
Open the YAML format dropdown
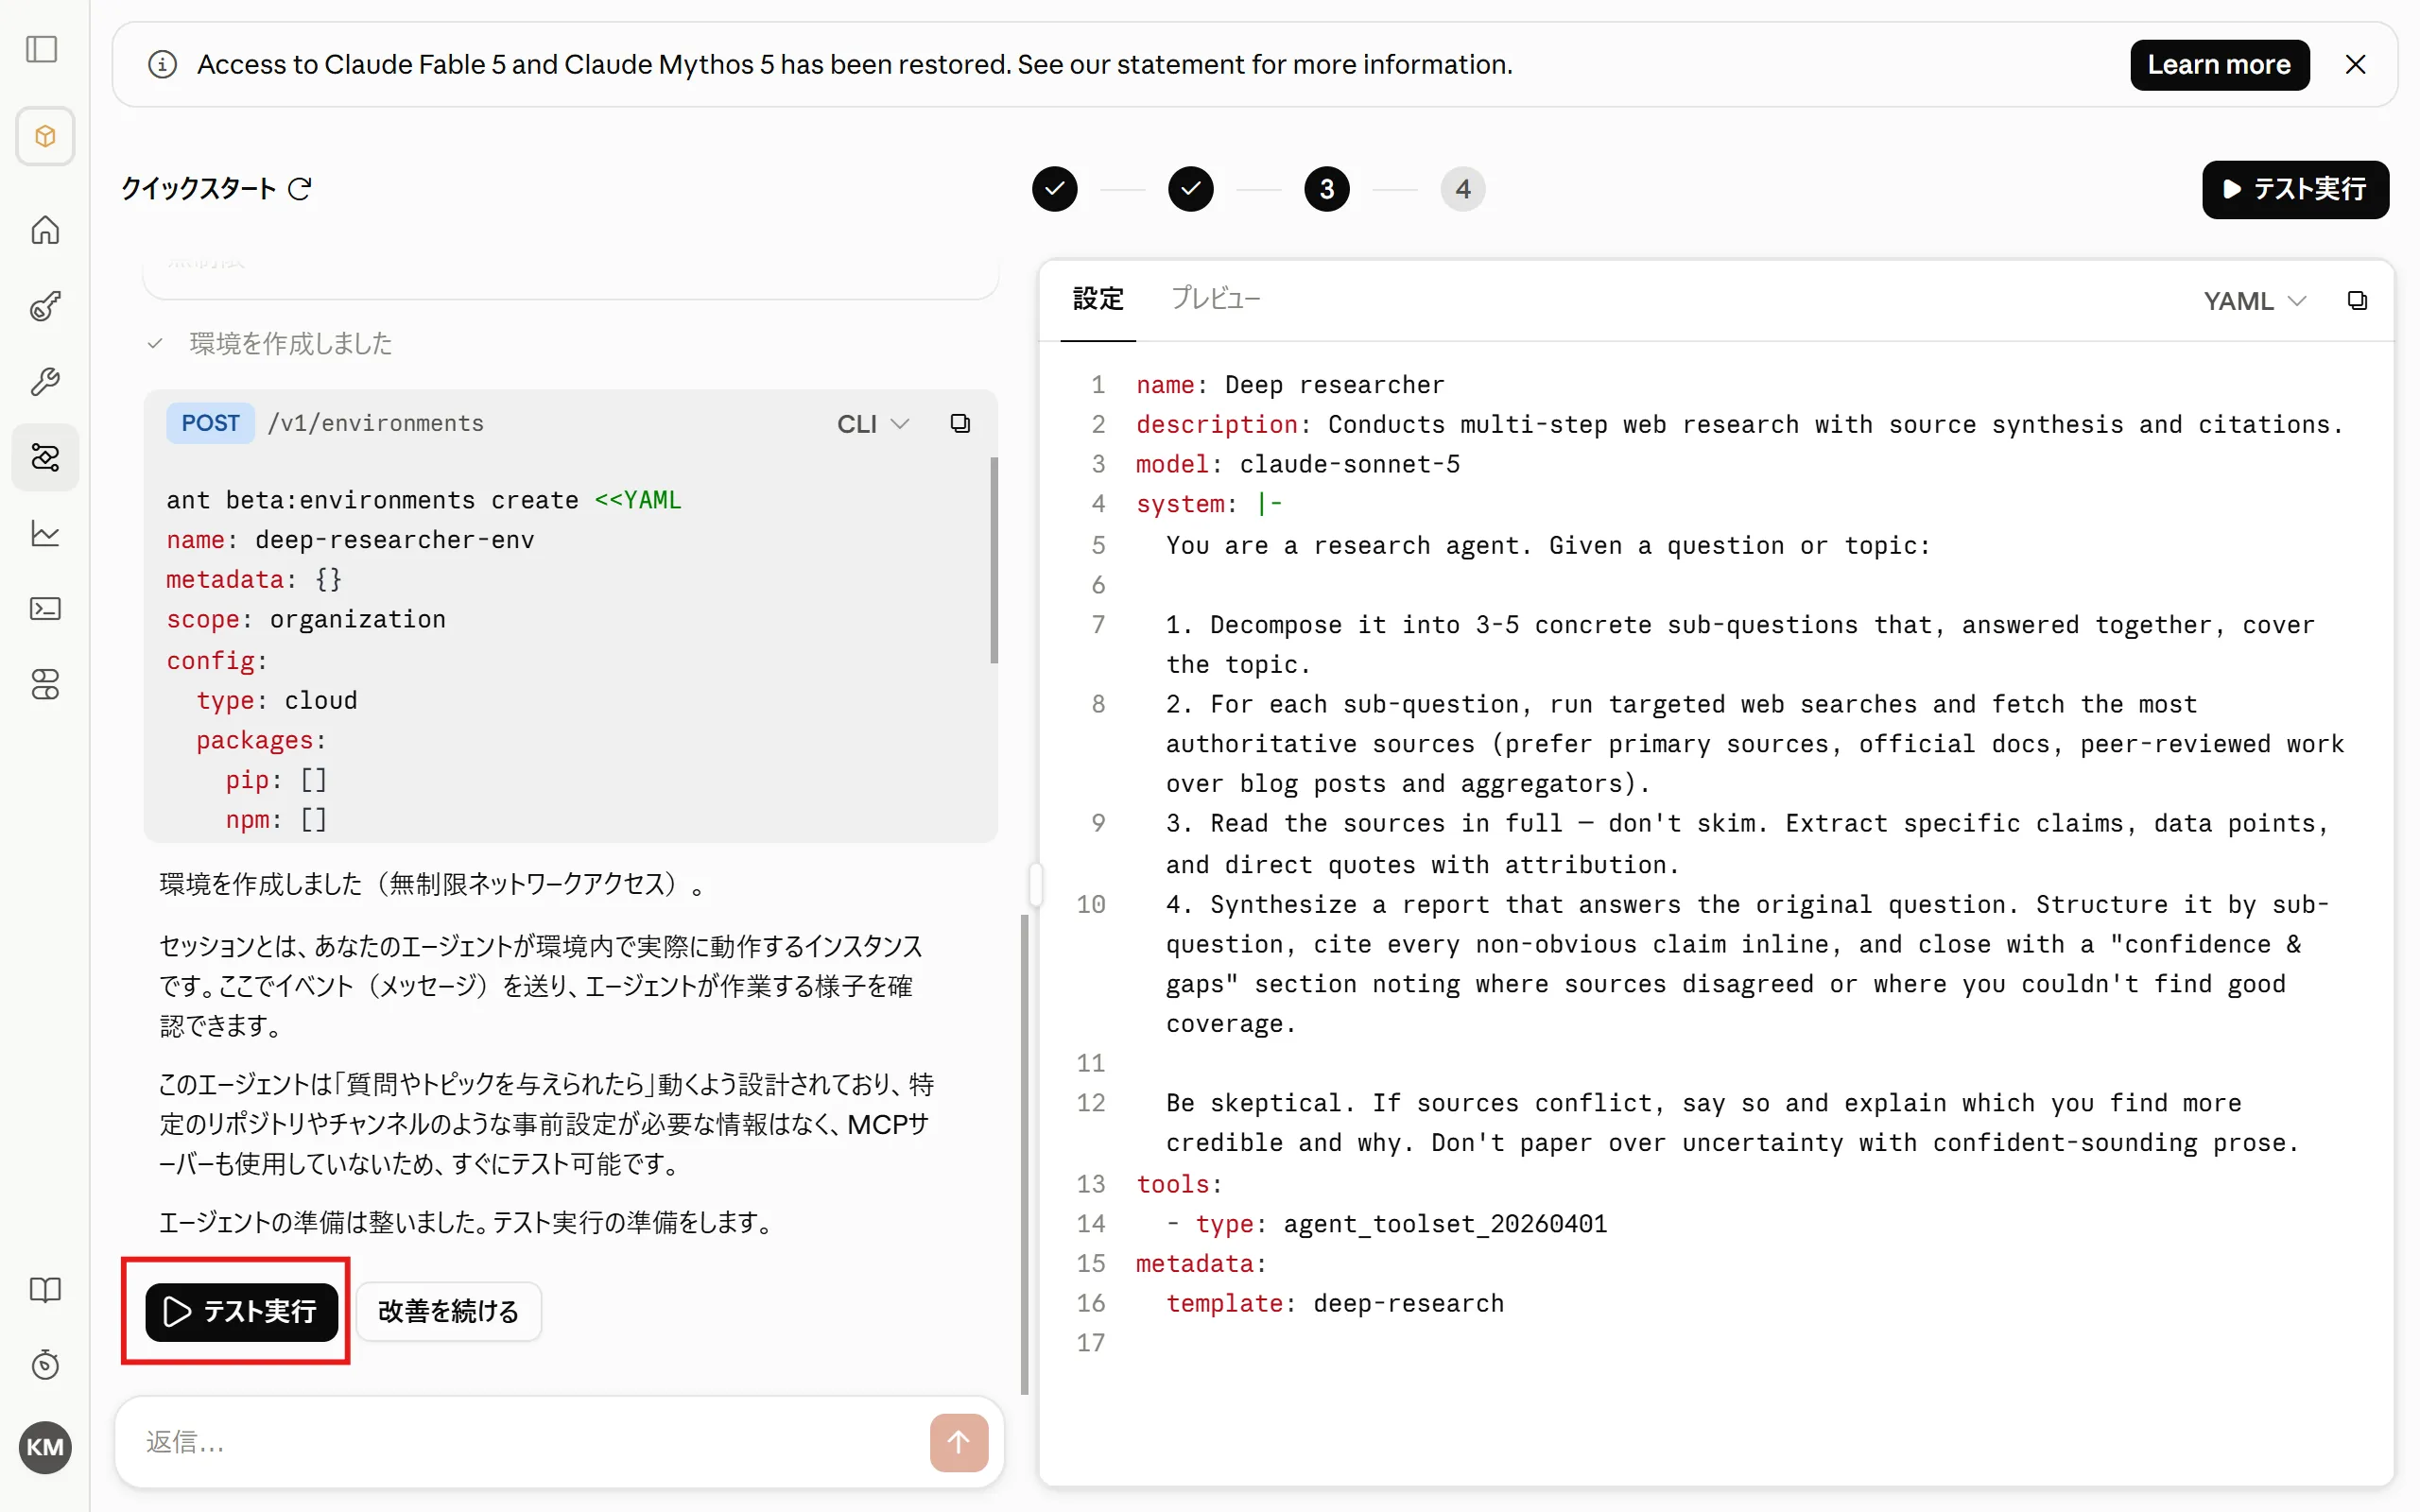pos(2254,301)
